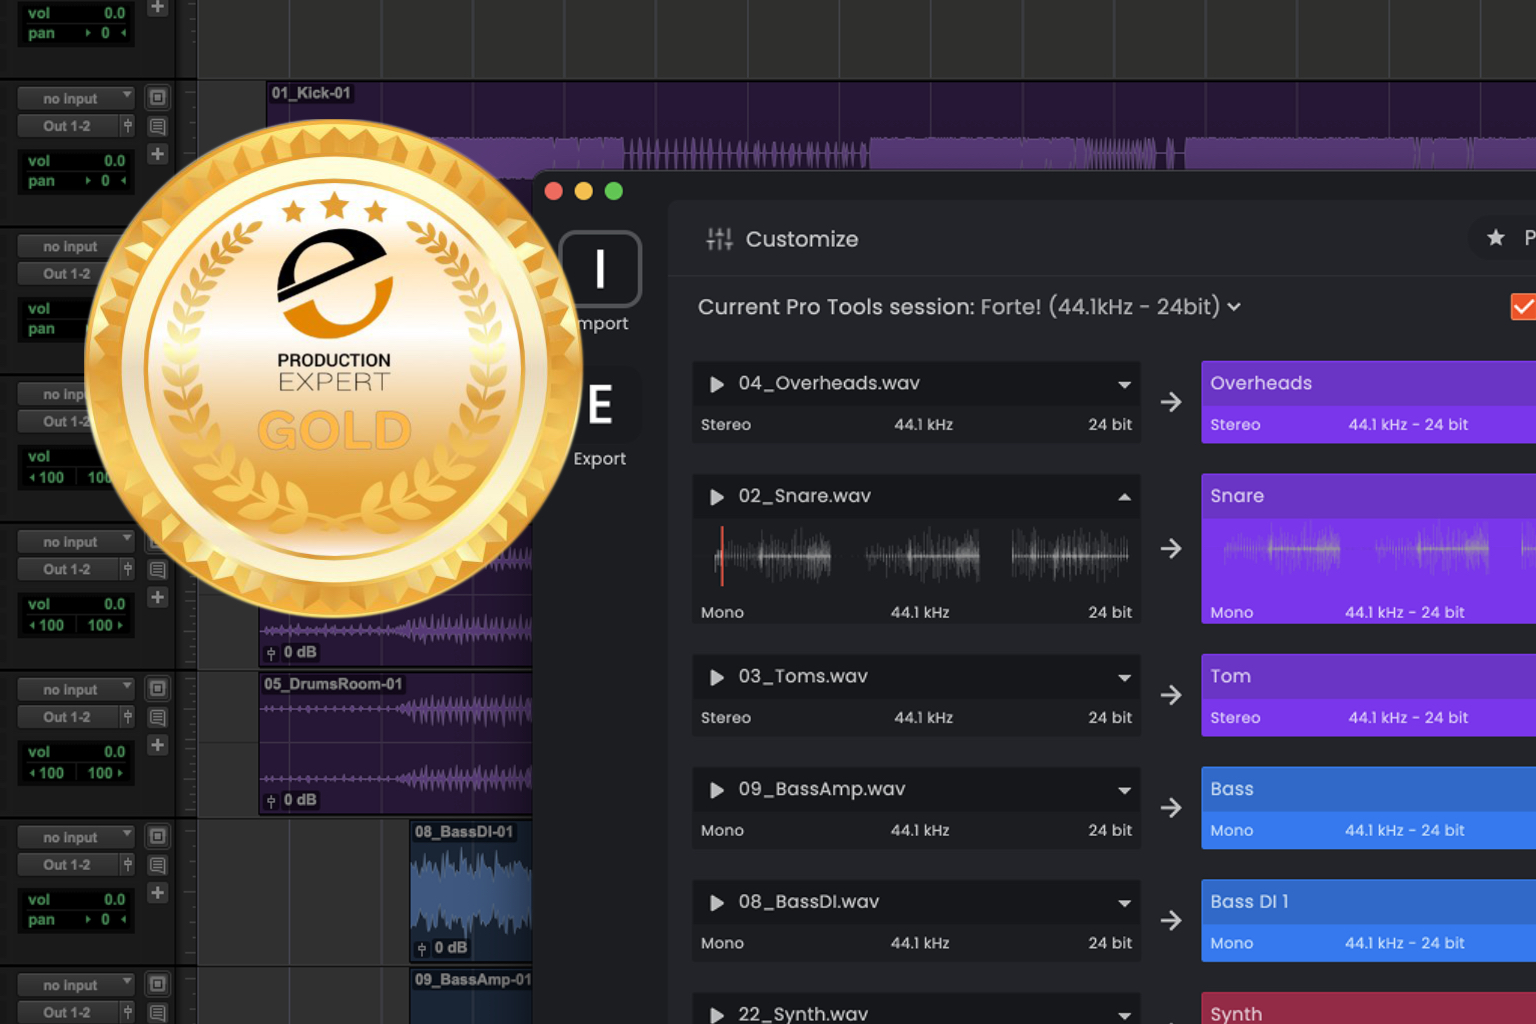Click the square track icon on BassAmp track

click(157, 984)
